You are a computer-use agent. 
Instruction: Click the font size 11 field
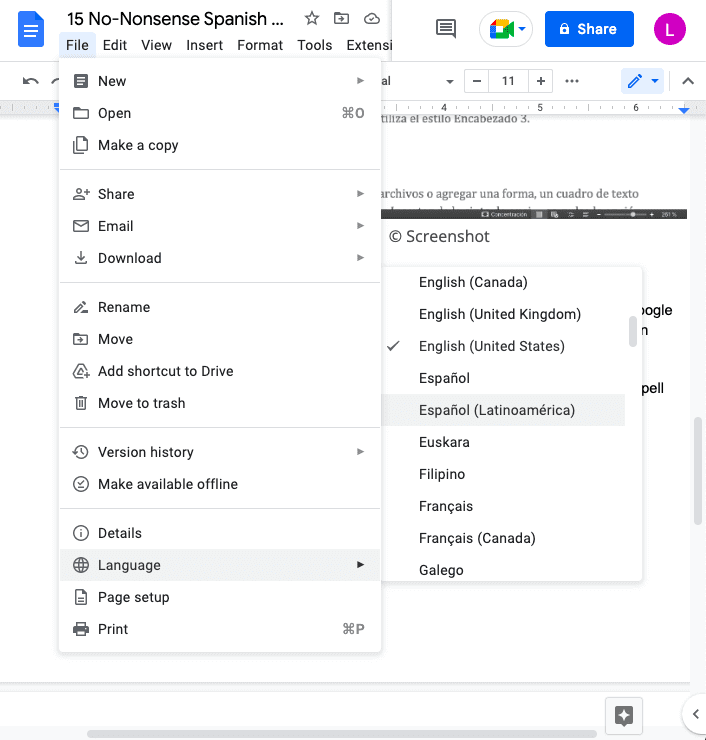click(508, 81)
